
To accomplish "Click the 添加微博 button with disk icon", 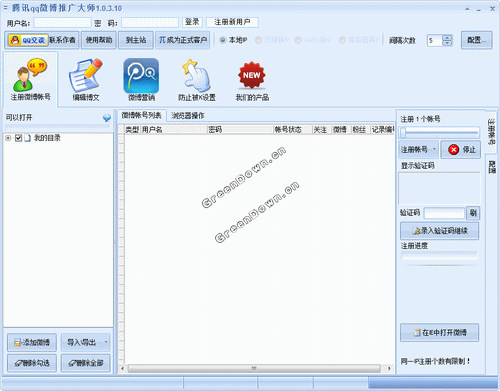I will (x=32, y=342).
